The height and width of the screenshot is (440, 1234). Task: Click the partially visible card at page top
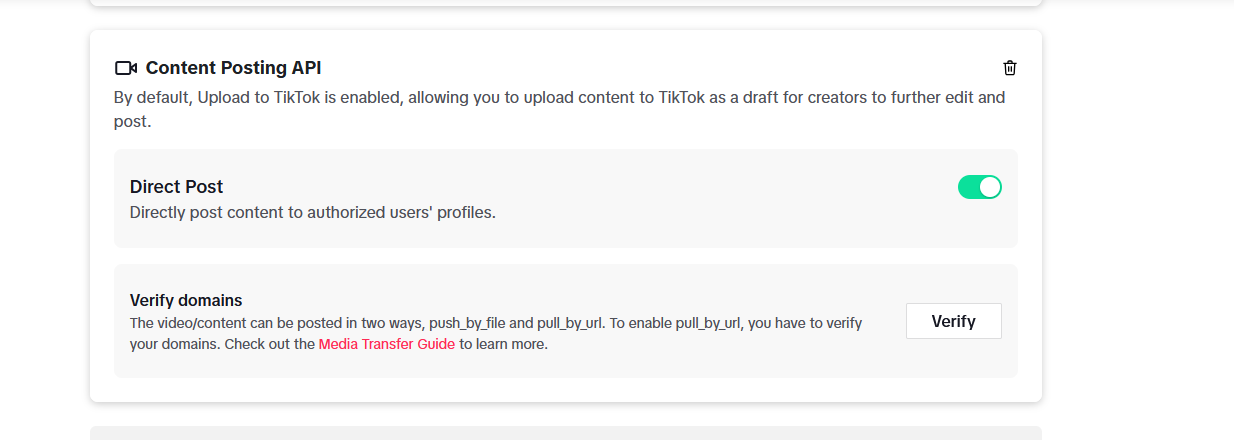click(566, 3)
